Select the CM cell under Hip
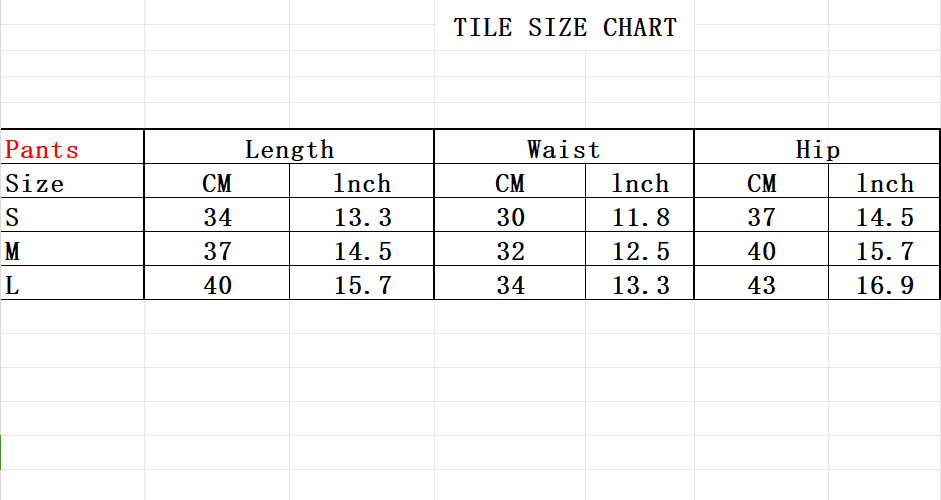 (x=762, y=181)
